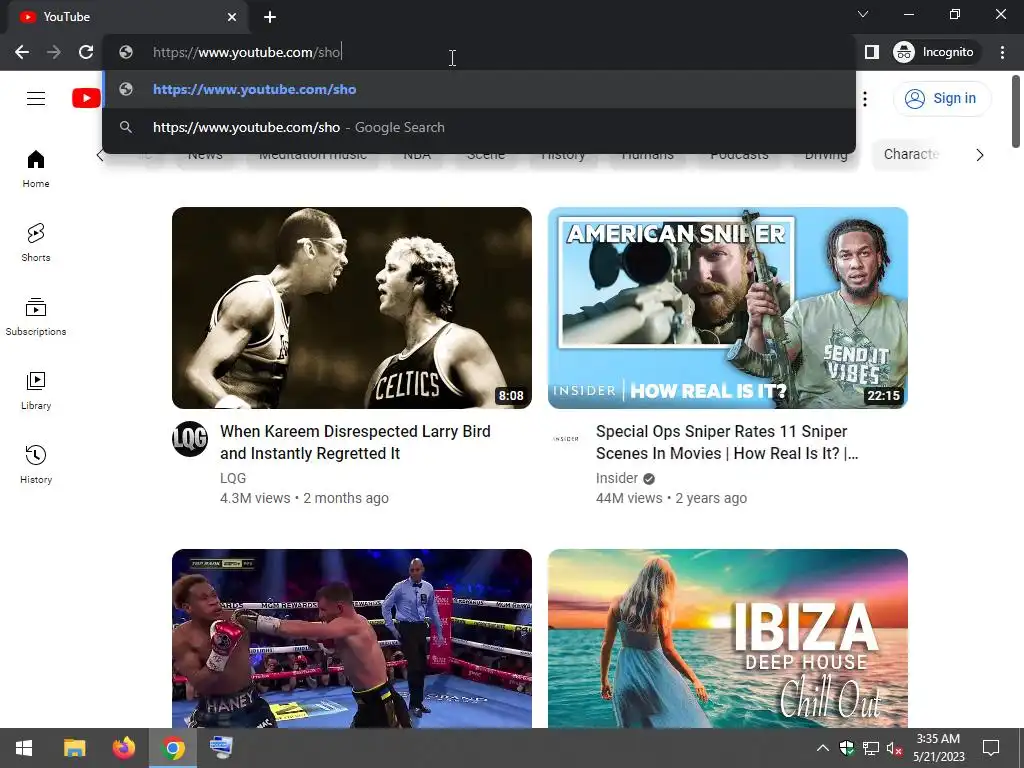Viewport: 1024px width, 768px height.
Task: Open the network tray icon
Action: 871,748
